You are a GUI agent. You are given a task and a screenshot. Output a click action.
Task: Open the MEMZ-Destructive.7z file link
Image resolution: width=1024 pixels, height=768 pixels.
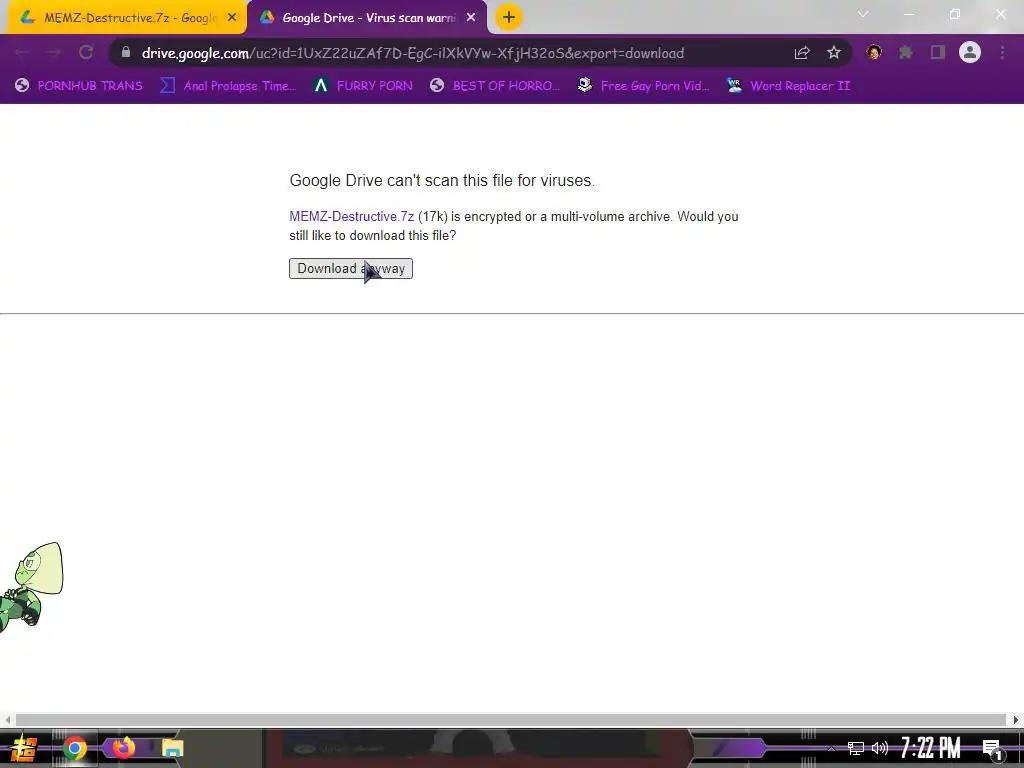tap(351, 216)
